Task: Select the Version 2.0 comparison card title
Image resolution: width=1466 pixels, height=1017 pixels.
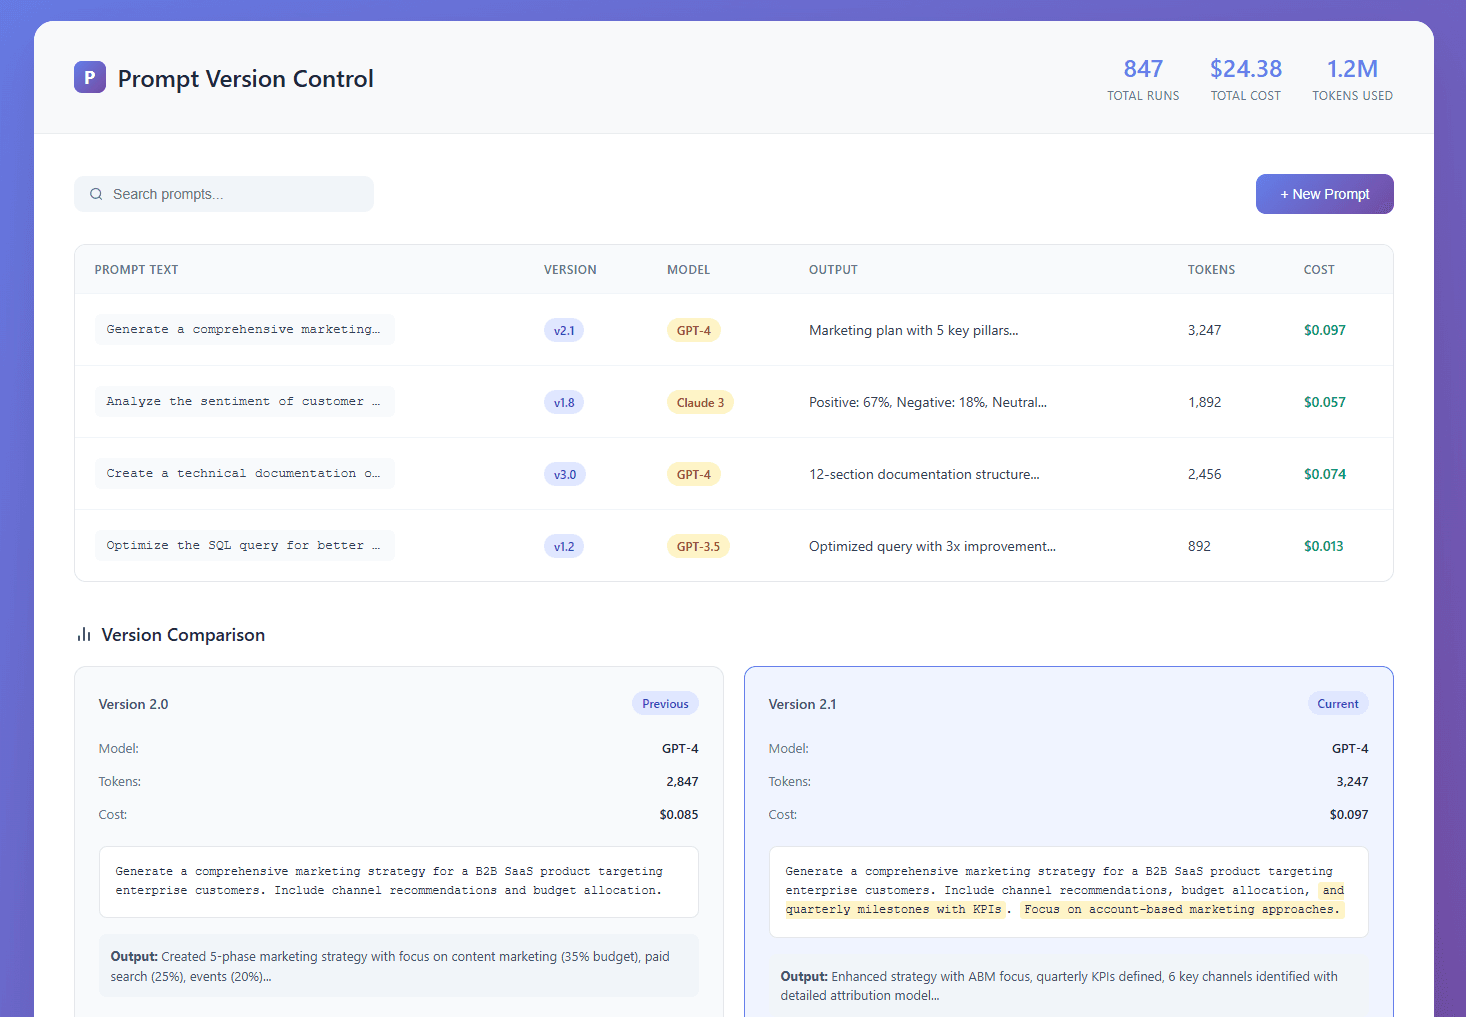Action: click(133, 704)
